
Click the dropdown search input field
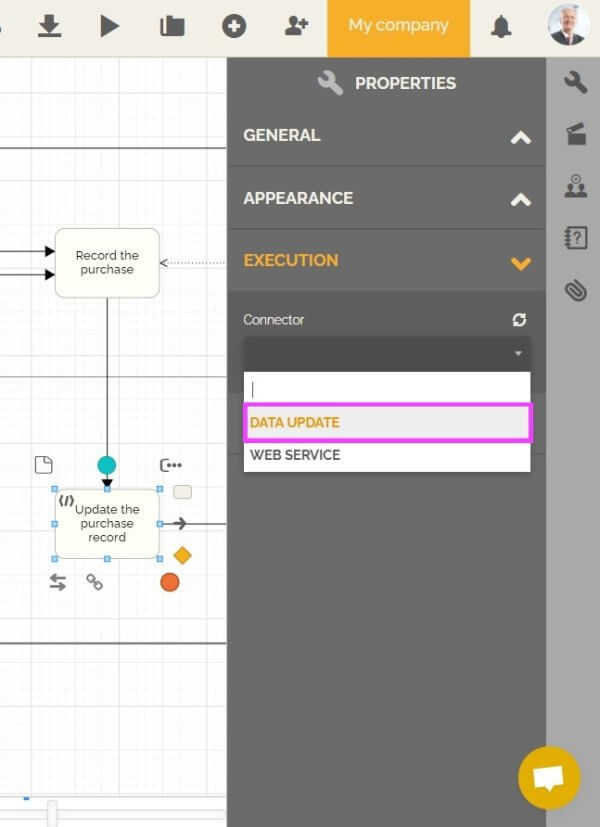tap(387, 389)
